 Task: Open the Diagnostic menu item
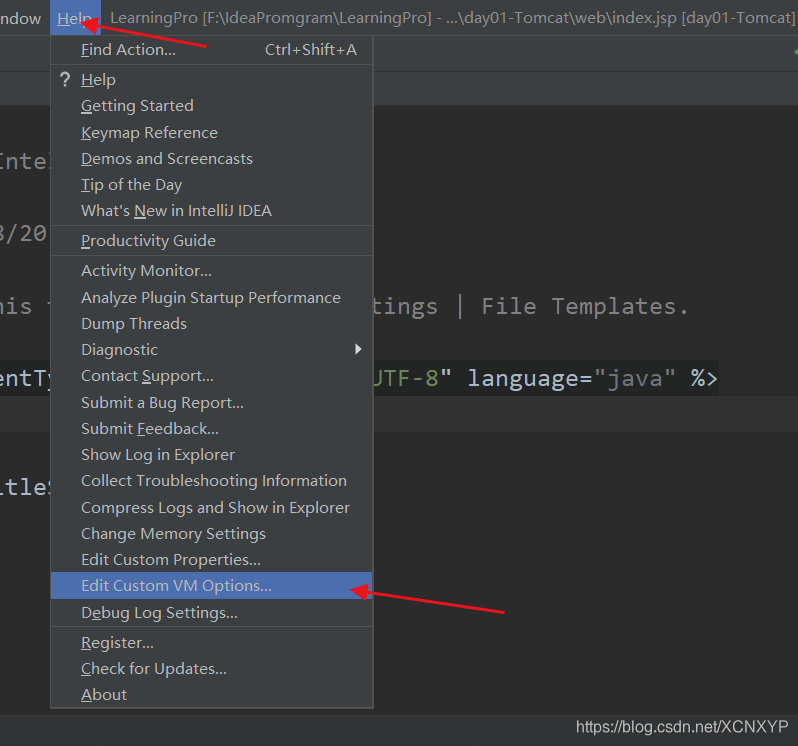(211, 350)
